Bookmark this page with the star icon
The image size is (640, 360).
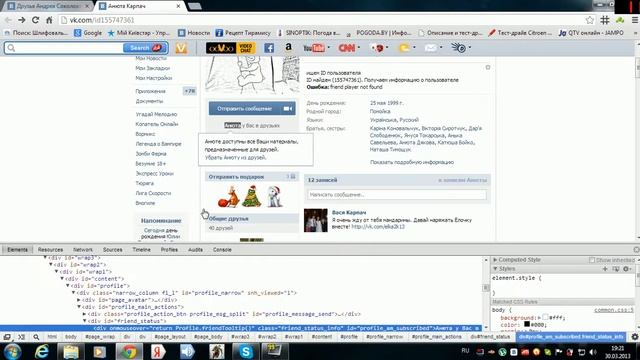(x=590, y=20)
